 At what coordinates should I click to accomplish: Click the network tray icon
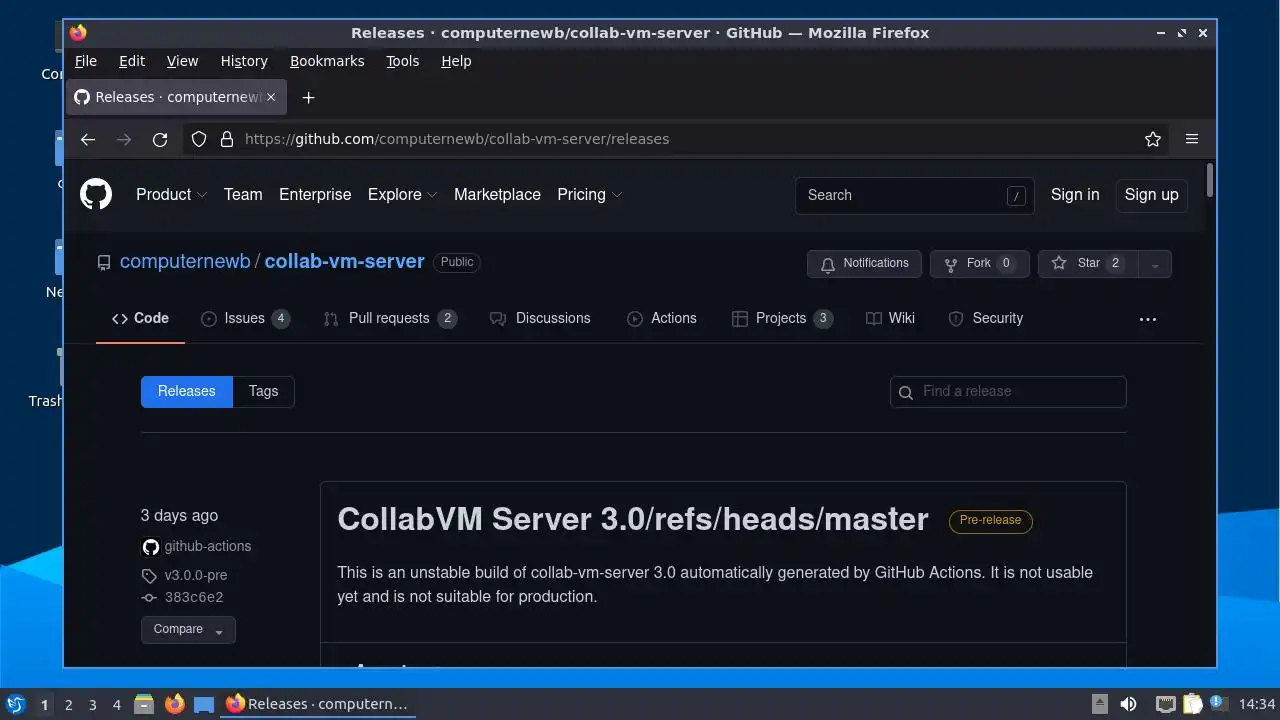(1166, 704)
